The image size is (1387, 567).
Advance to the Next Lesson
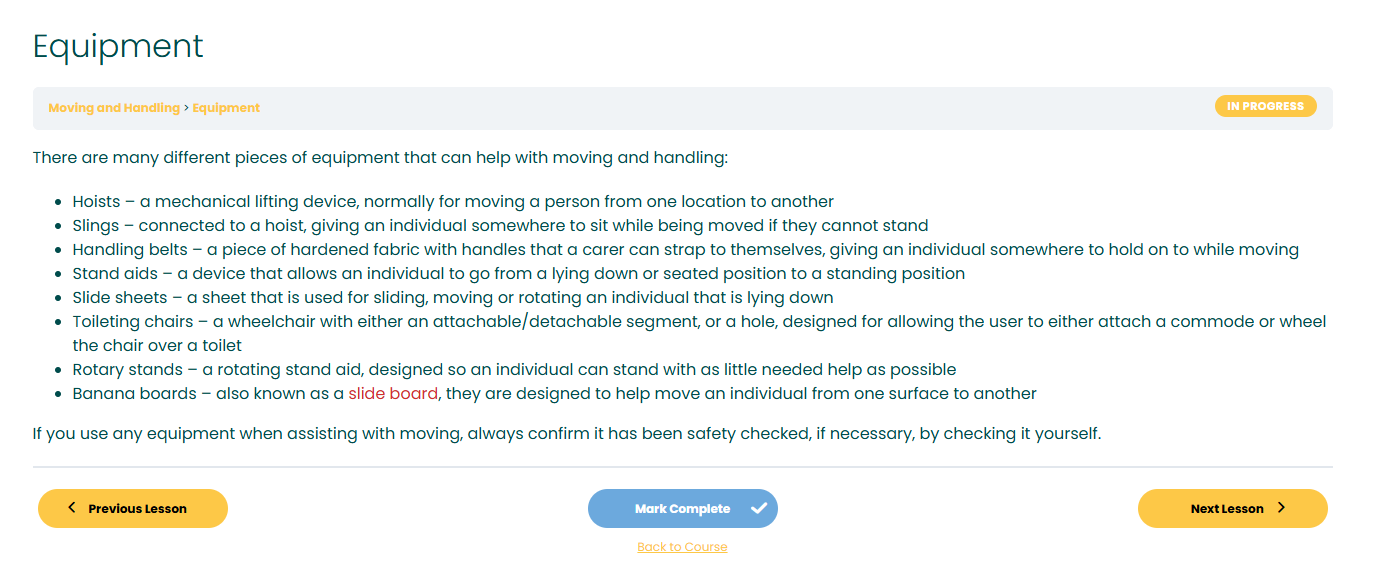coord(1233,508)
